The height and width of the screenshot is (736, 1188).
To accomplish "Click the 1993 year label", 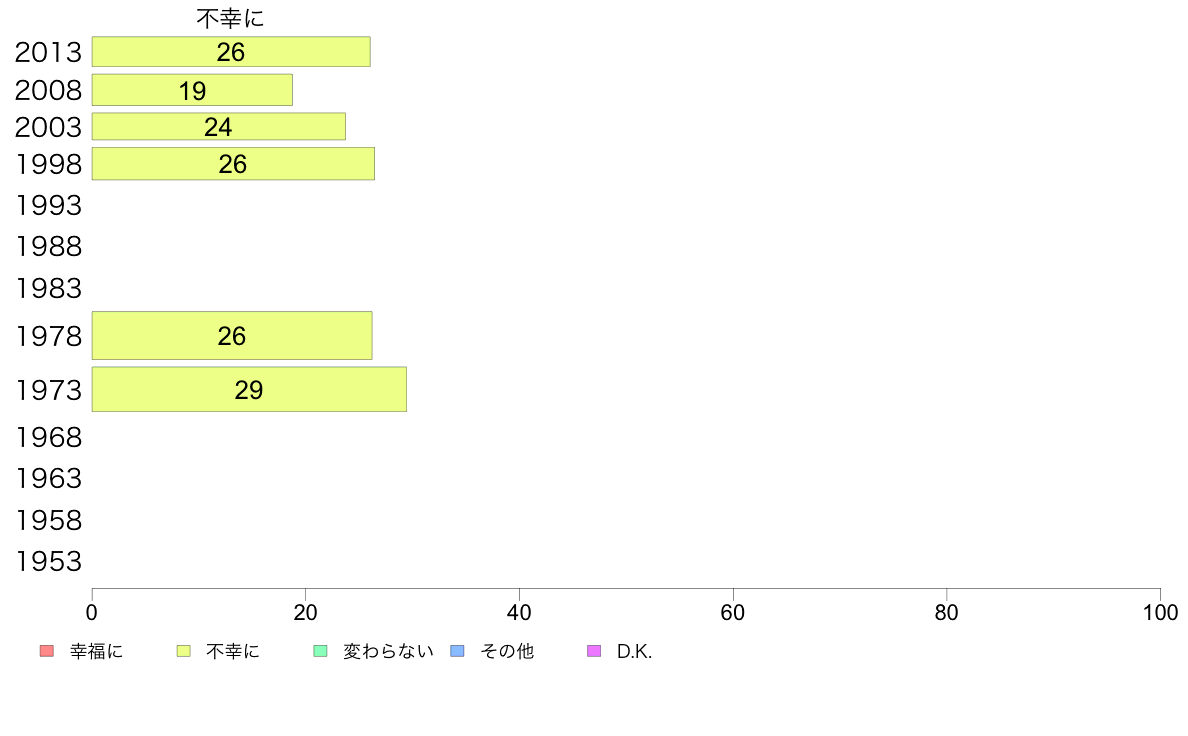I will coord(48,205).
